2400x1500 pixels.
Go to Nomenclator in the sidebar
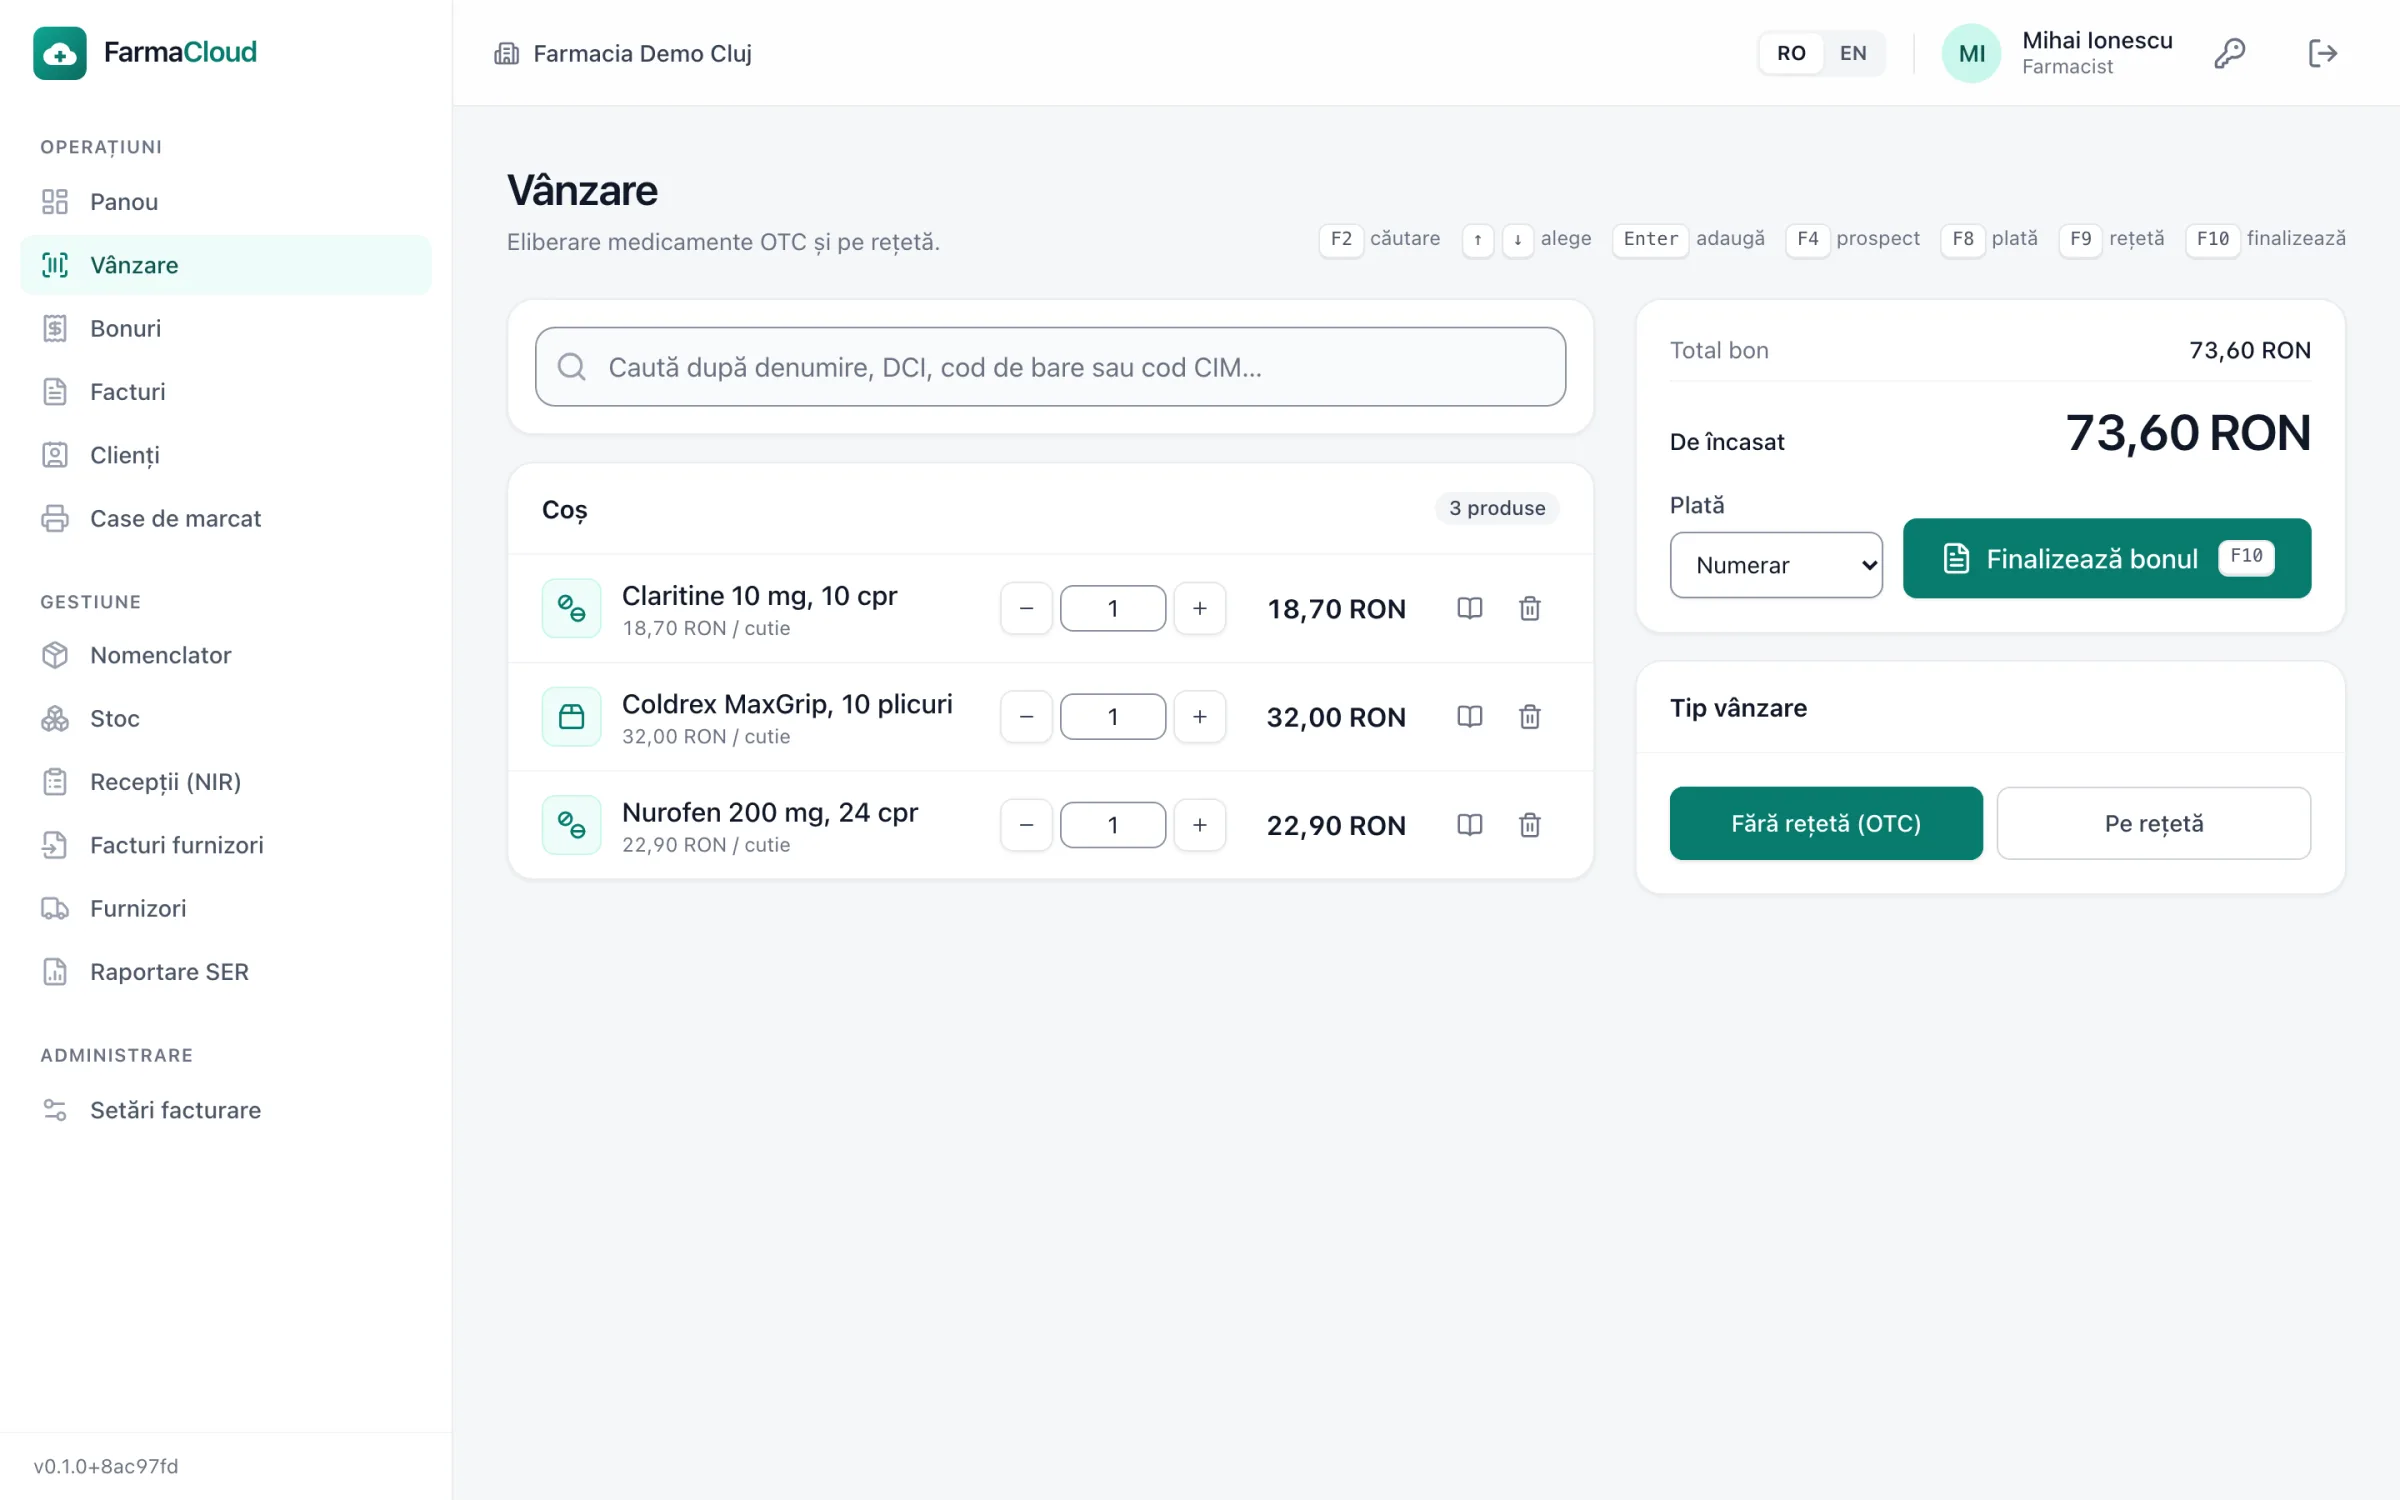(226, 655)
